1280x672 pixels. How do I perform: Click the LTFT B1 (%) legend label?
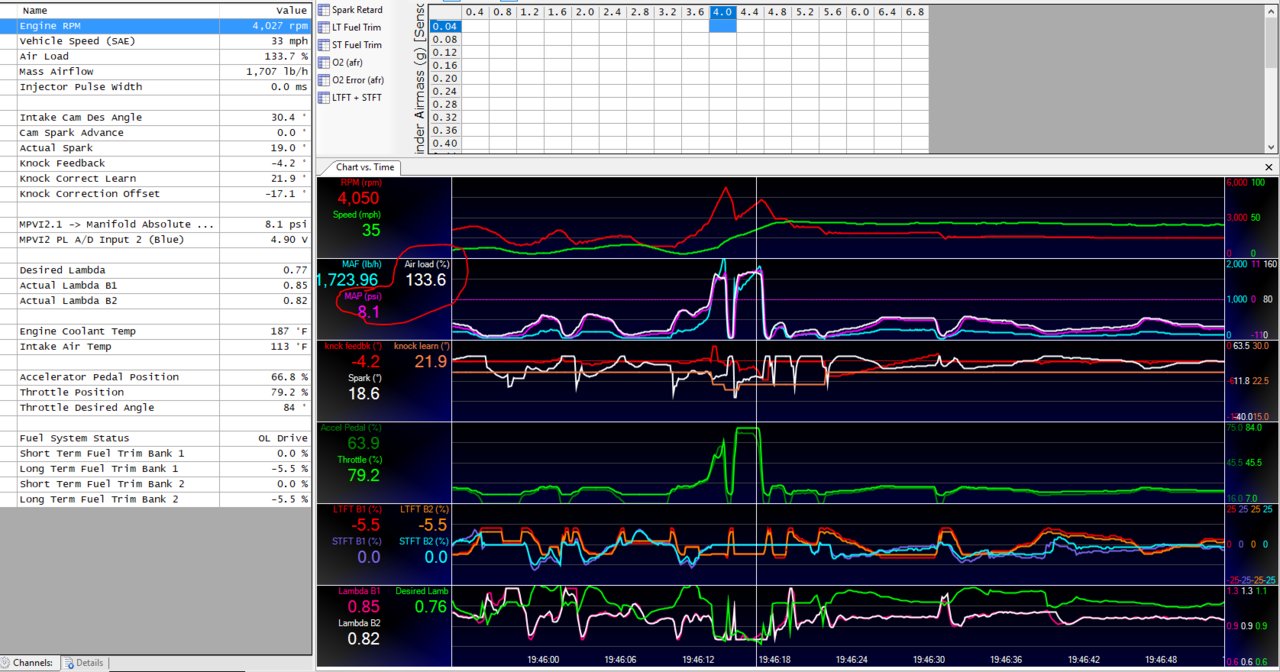click(x=356, y=509)
